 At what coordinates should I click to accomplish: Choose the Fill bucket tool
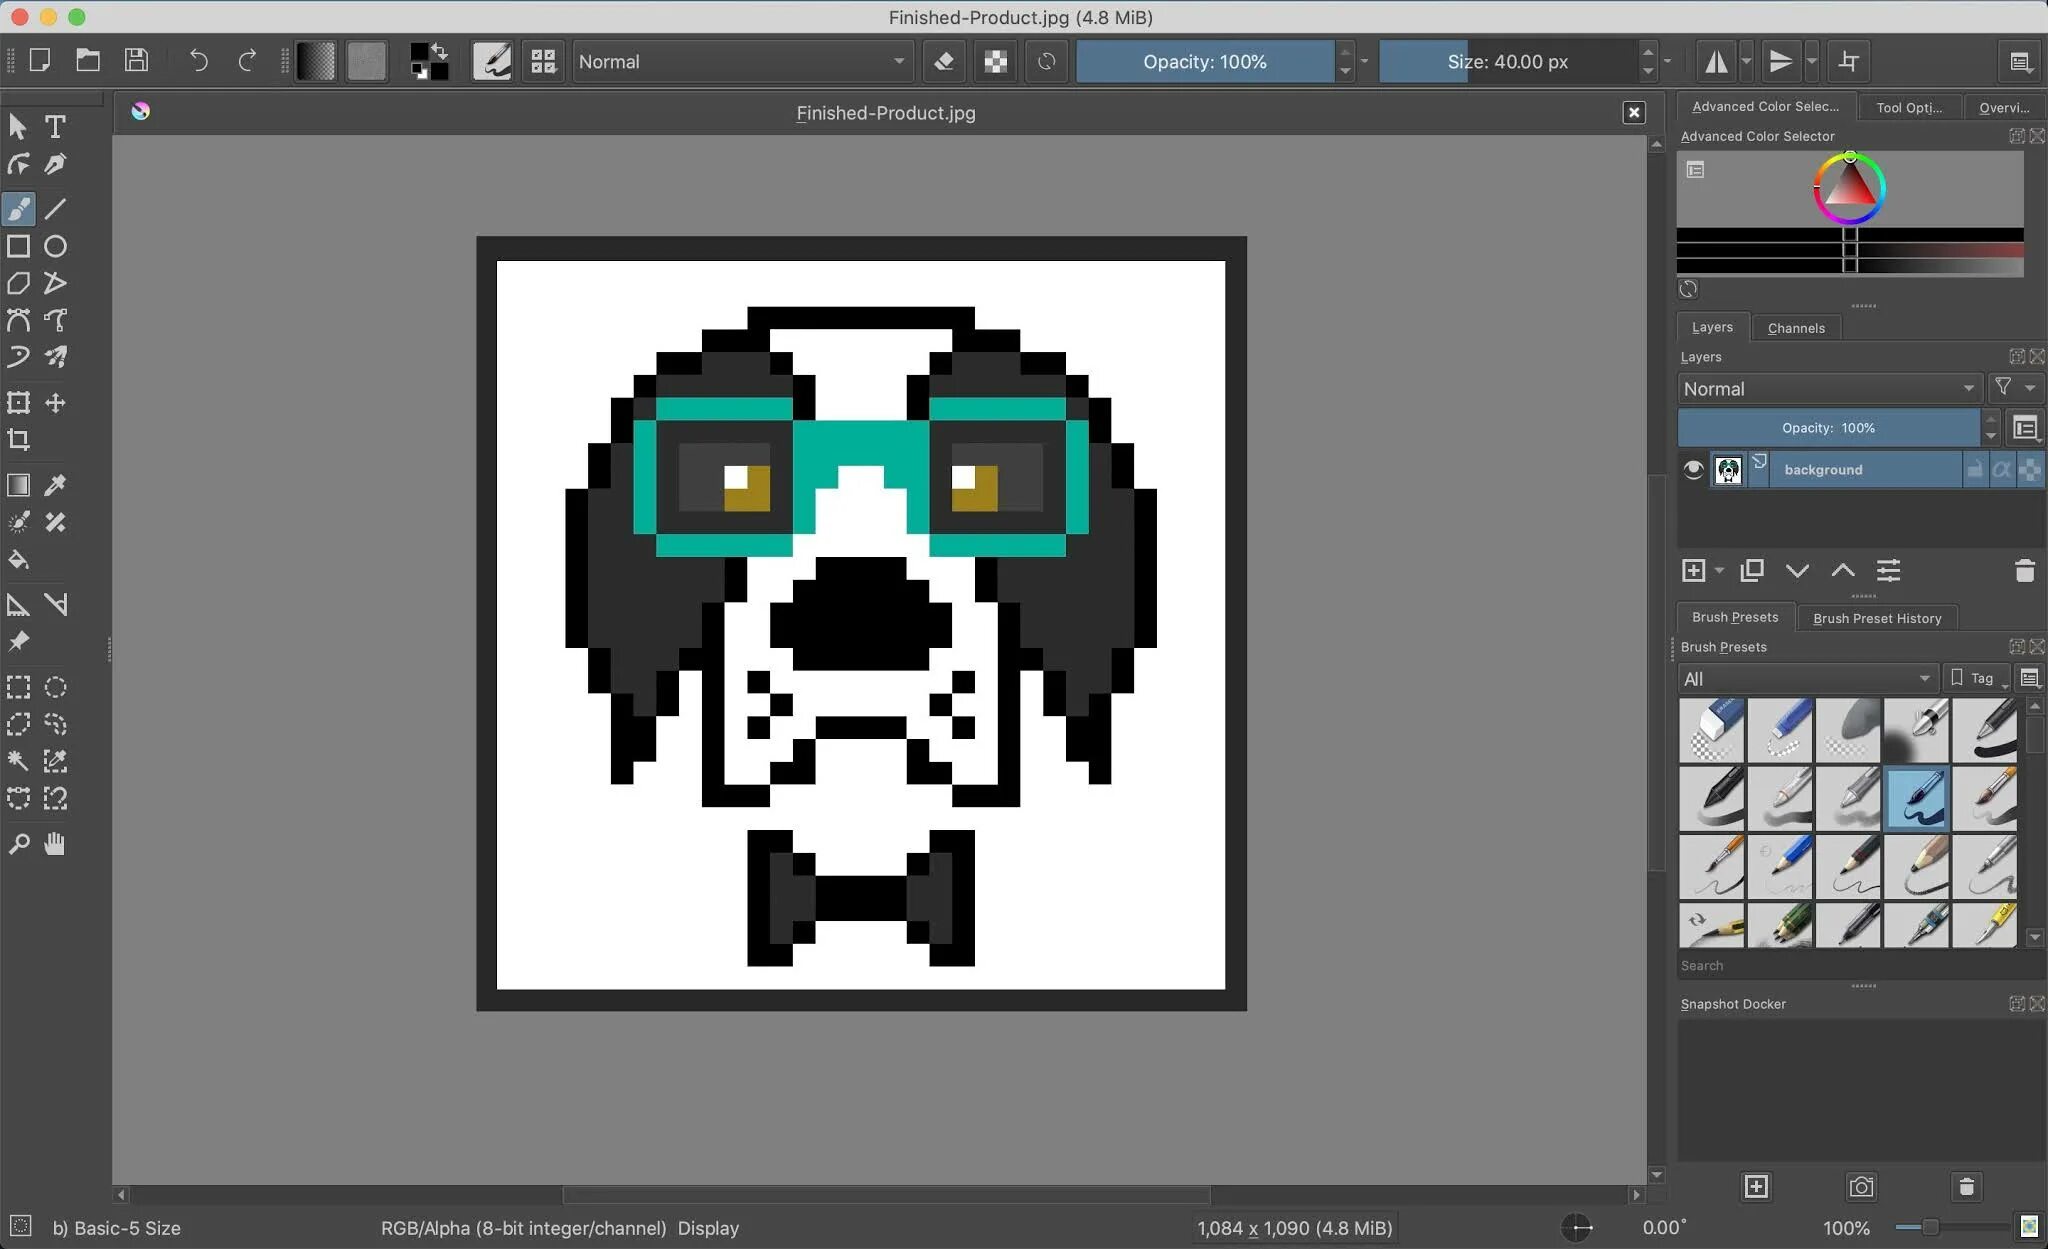point(18,560)
